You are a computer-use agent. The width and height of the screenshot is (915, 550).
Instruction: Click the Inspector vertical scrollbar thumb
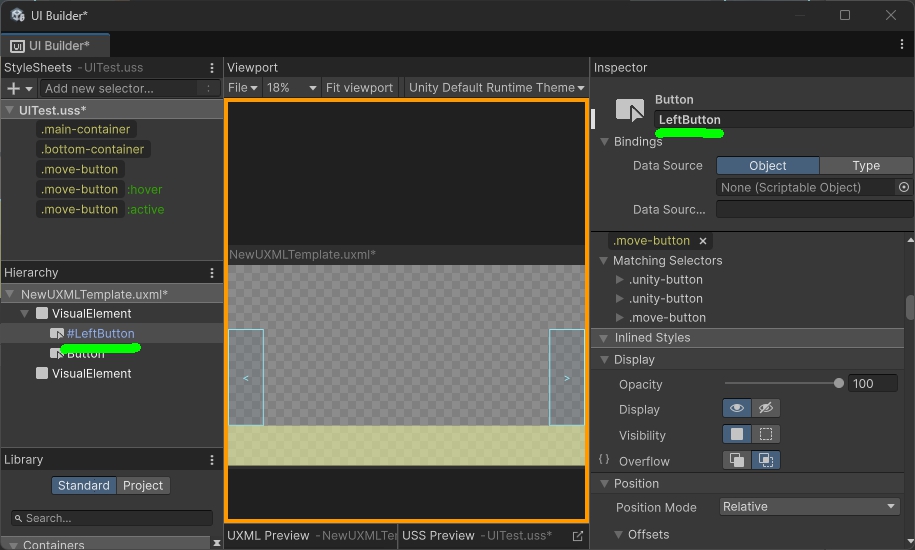pos(910,307)
